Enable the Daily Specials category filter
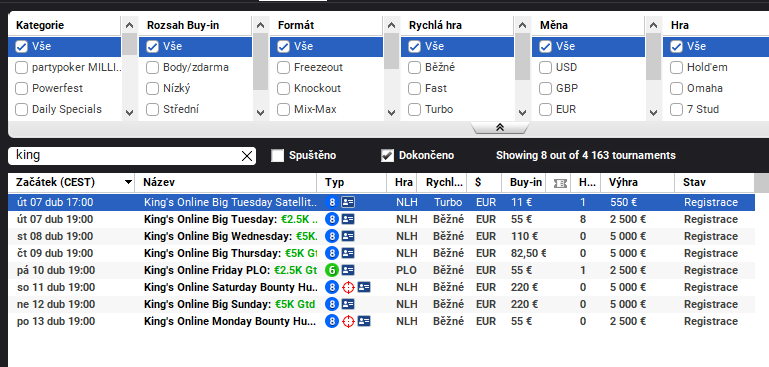769x367 pixels. pos(21,109)
